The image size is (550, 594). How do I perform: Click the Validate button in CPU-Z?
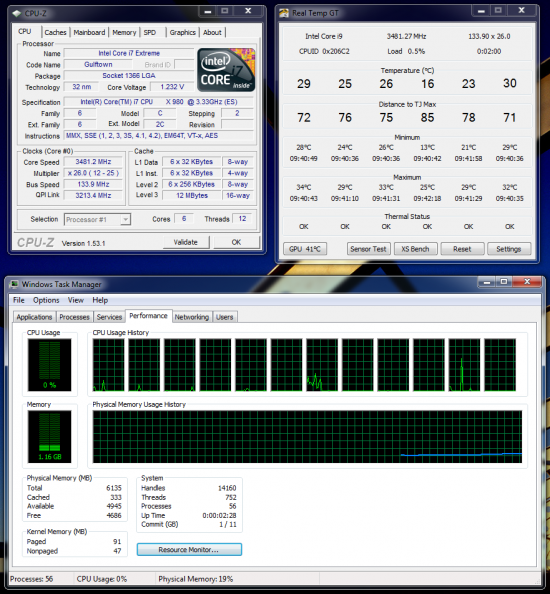coord(186,242)
